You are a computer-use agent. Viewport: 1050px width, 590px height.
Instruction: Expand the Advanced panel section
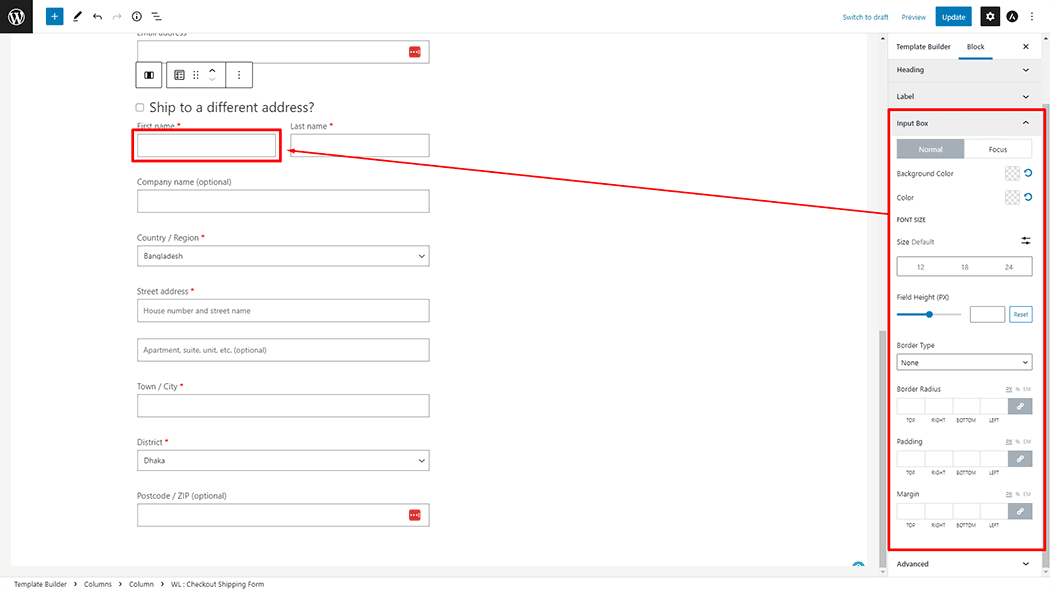pyautogui.click(x=964, y=564)
